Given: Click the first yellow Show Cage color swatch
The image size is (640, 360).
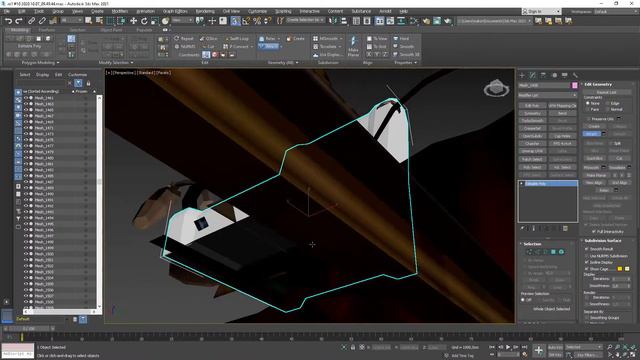Looking at the screenshot, I should (x=620, y=269).
